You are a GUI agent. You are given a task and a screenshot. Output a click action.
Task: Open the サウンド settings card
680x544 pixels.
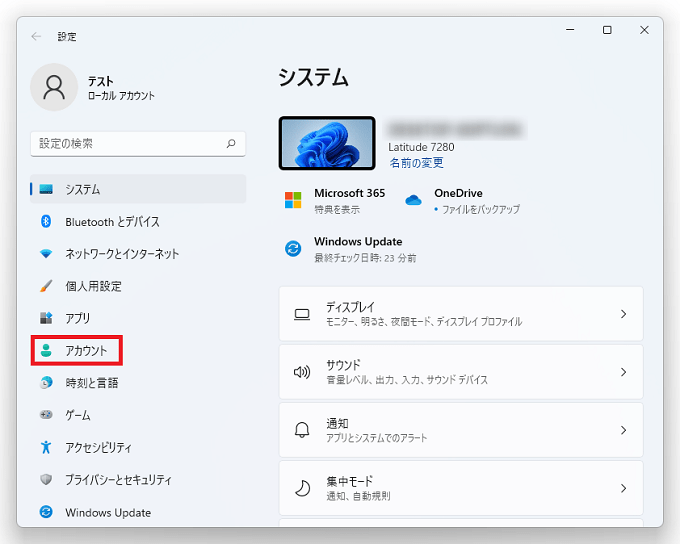461,372
